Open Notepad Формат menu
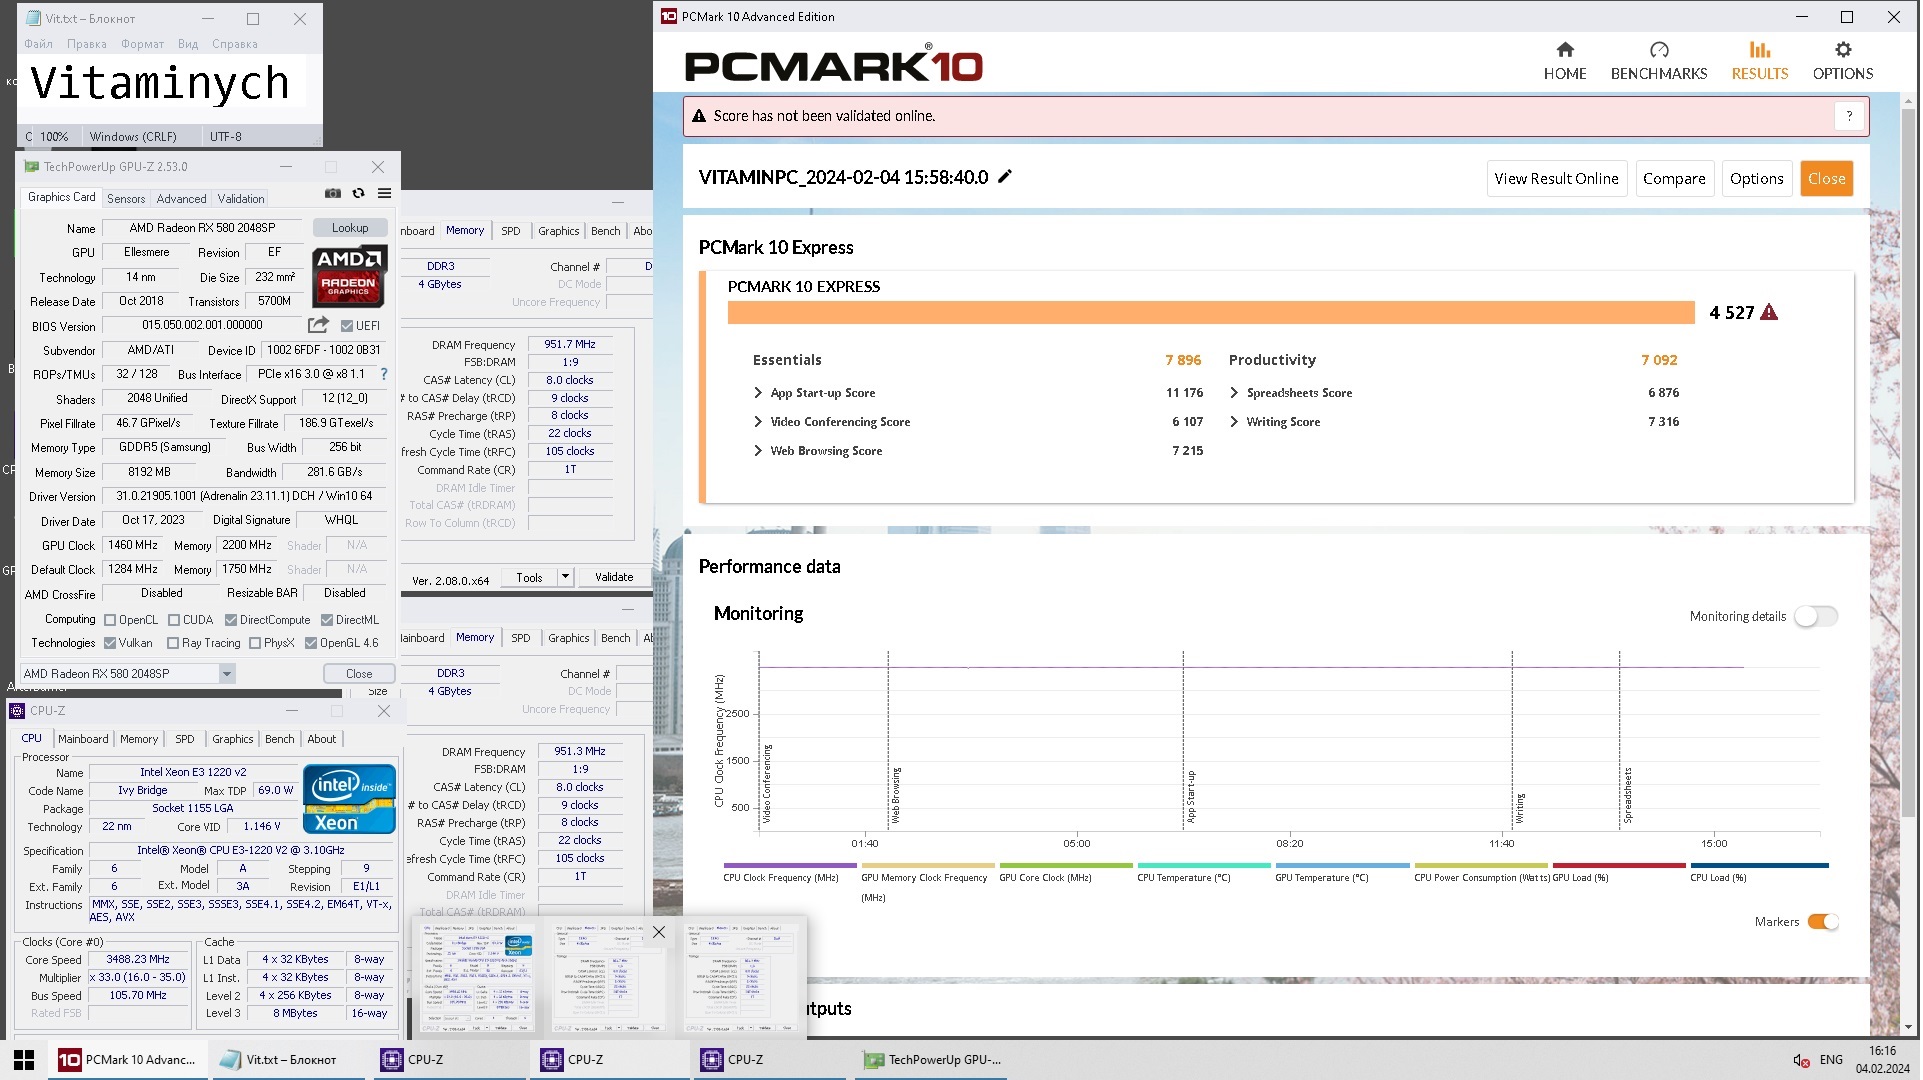This screenshot has width=1923, height=1080. click(143, 44)
